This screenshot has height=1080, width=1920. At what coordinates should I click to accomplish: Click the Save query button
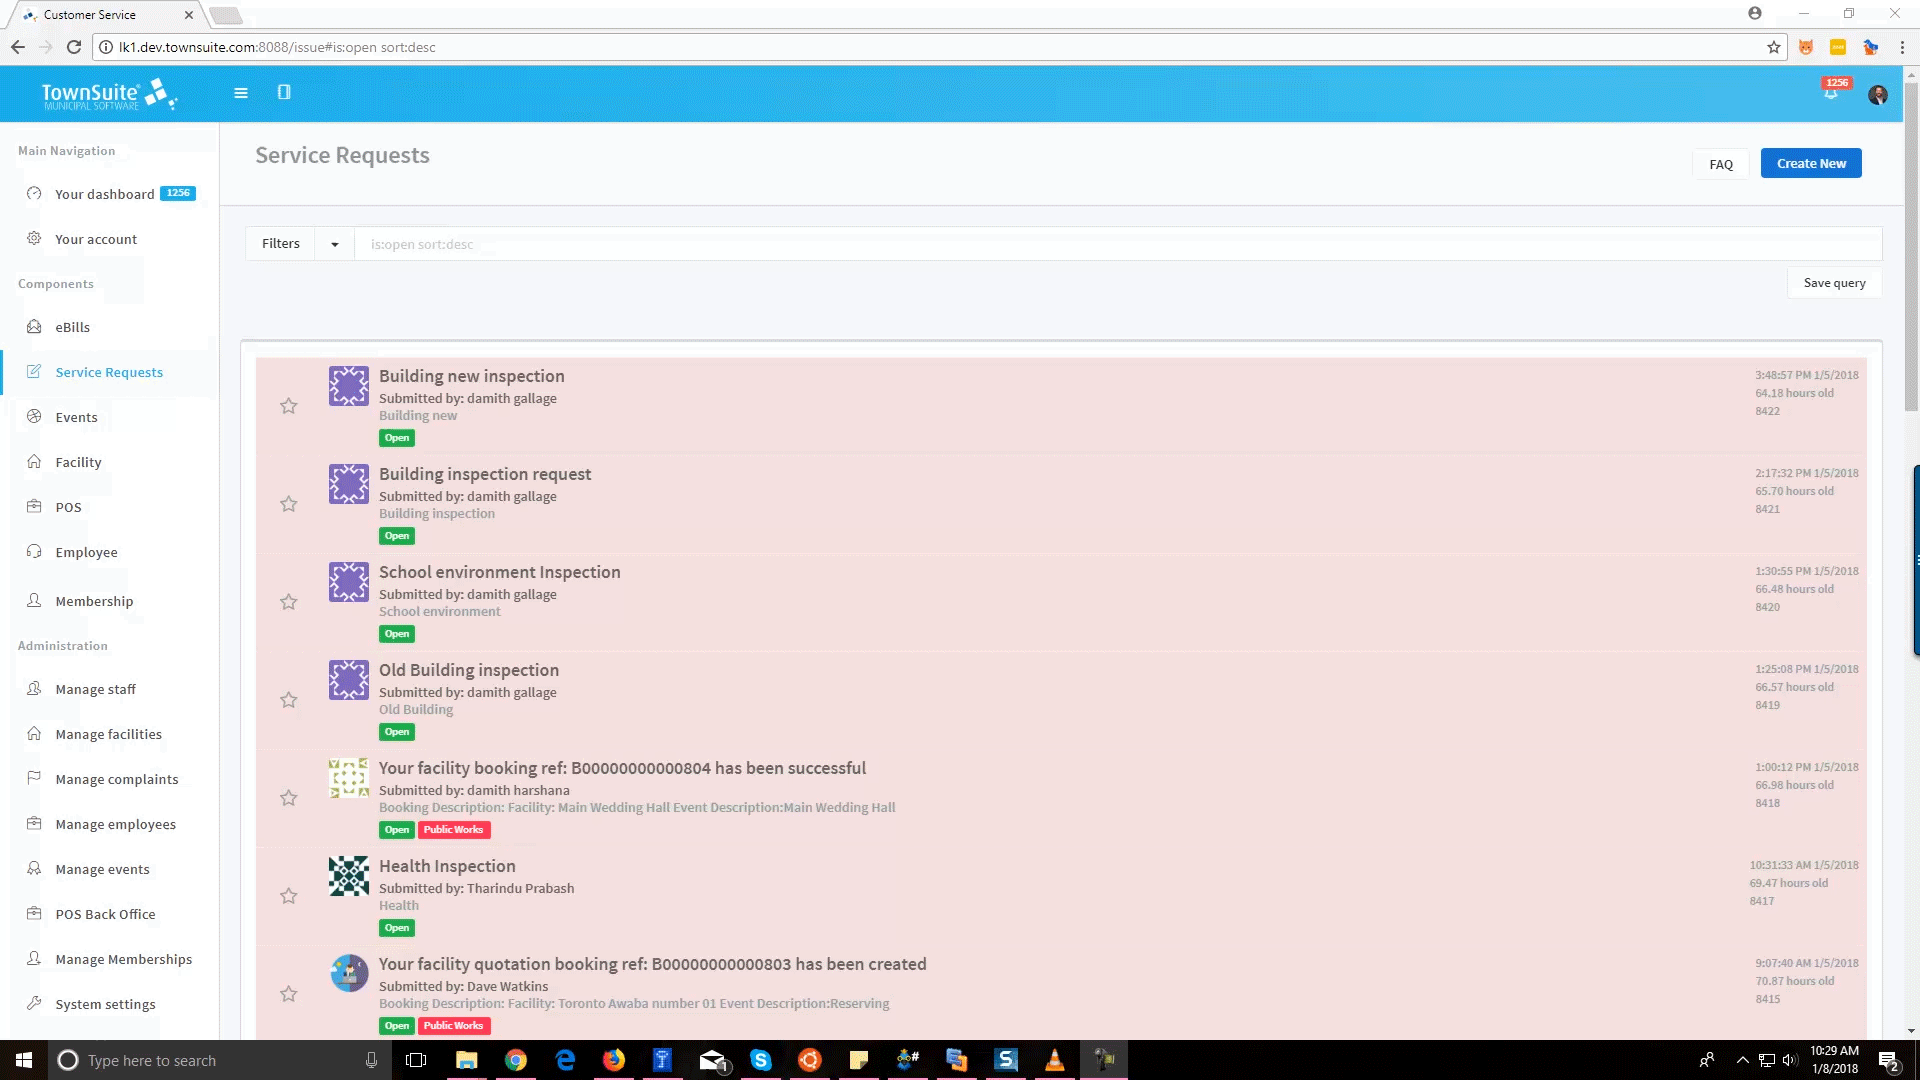pos(1834,283)
